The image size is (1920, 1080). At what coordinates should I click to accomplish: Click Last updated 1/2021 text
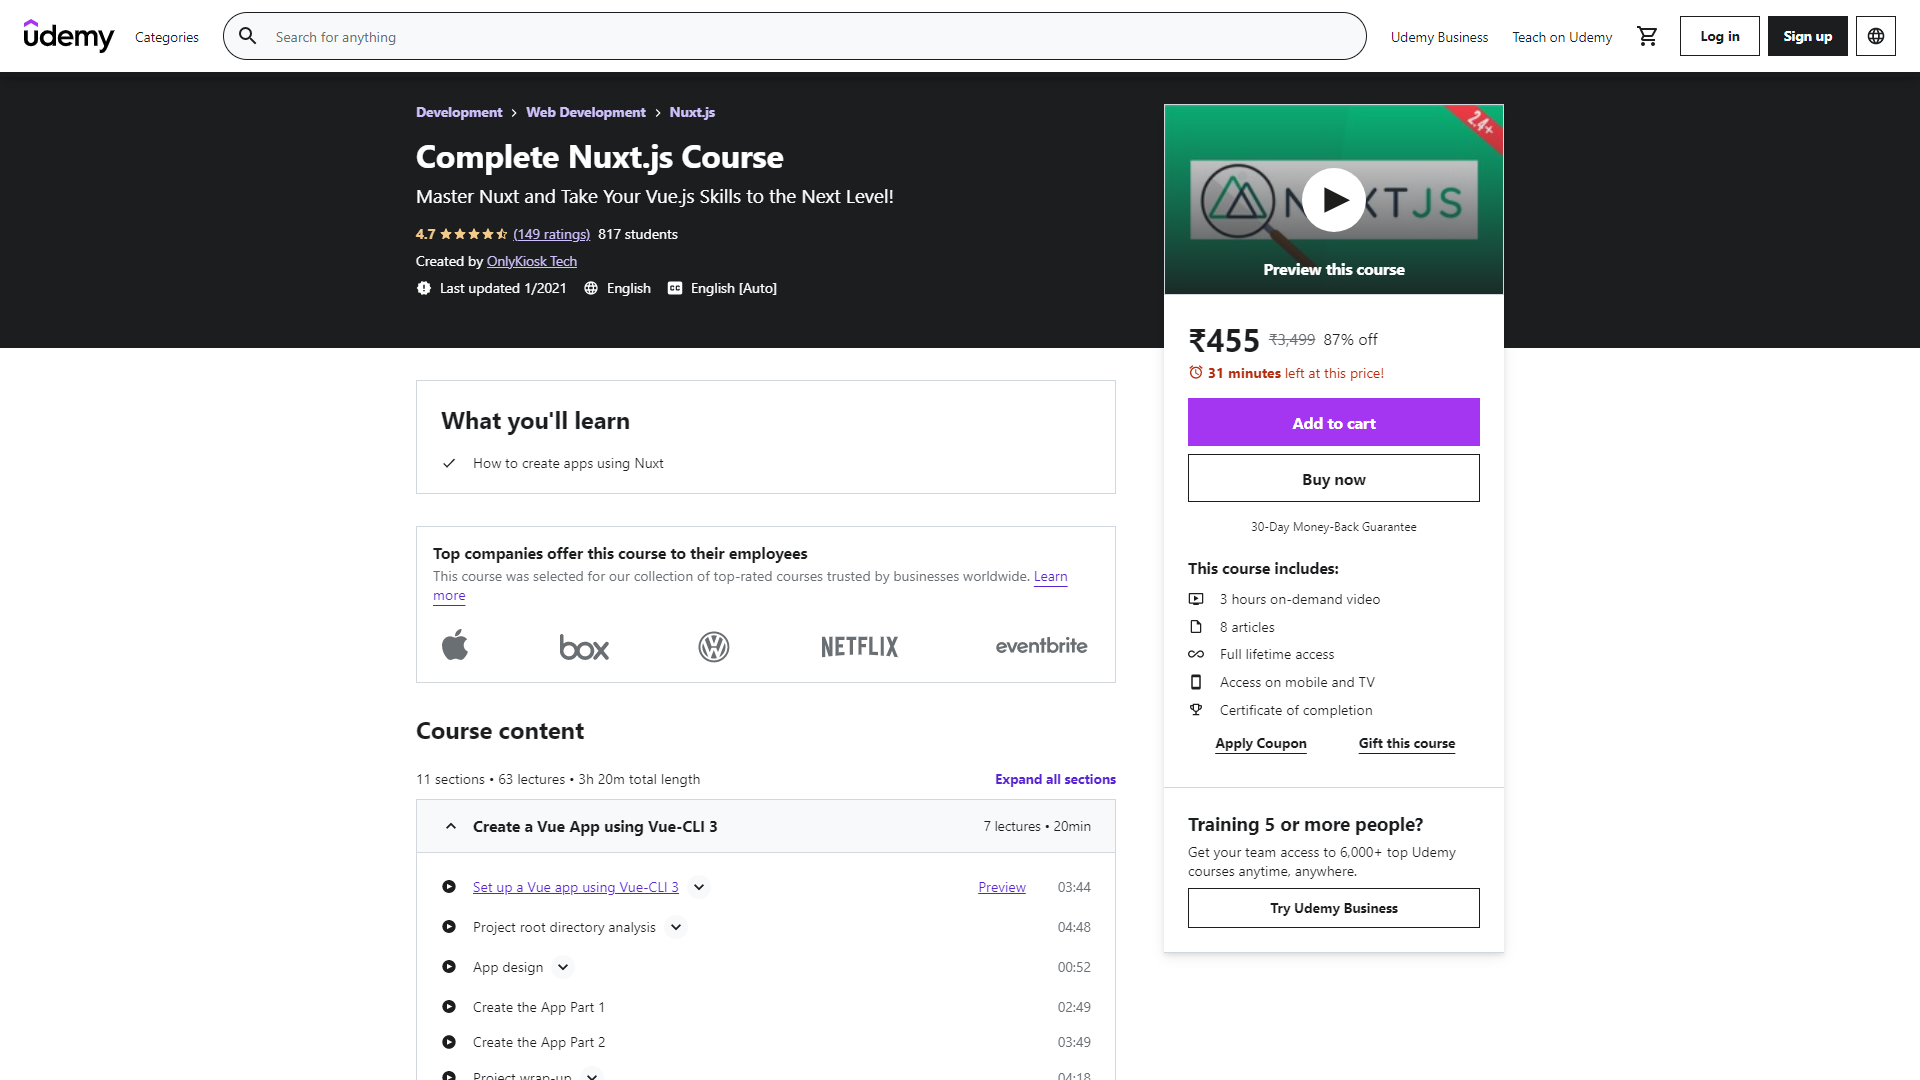point(503,288)
